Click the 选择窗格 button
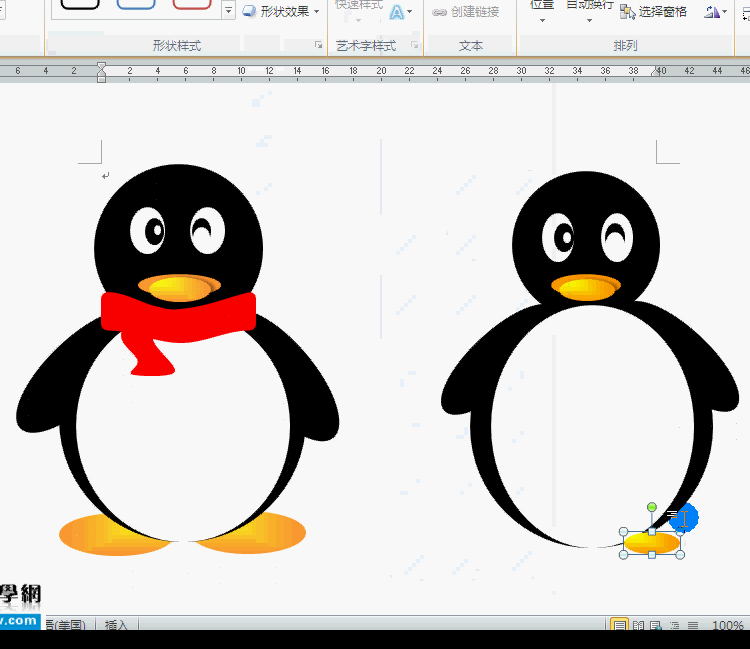The width and height of the screenshot is (750, 649). coord(653,11)
